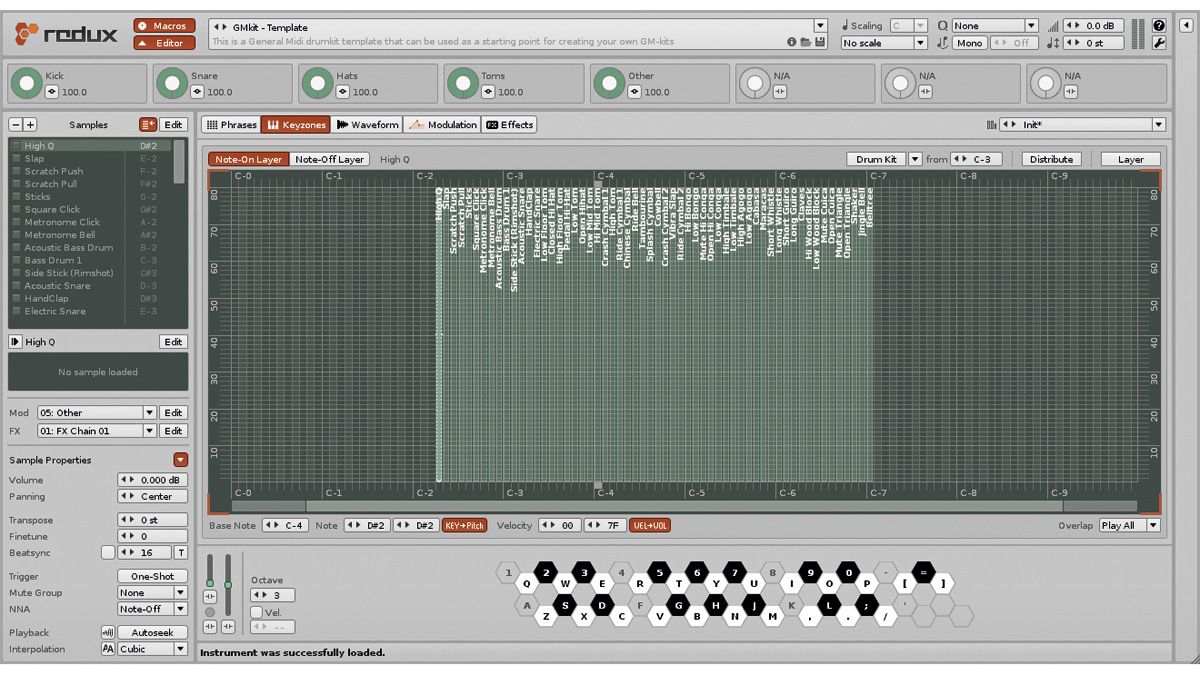Click Edit next to Samples
The width and height of the screenshot is (1200, 675).
point(173,125)
